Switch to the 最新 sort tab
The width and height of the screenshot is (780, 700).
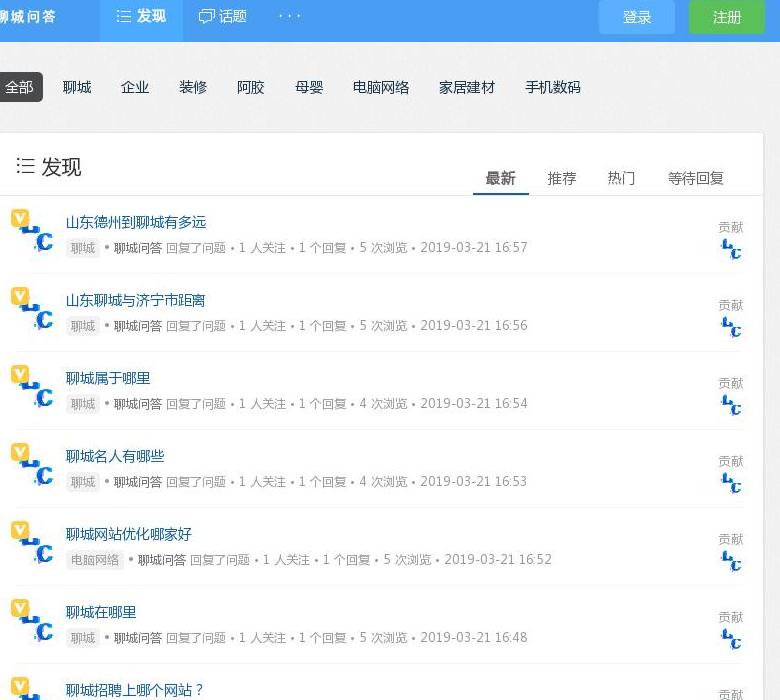pyautogui.click(x=500, y=178)
